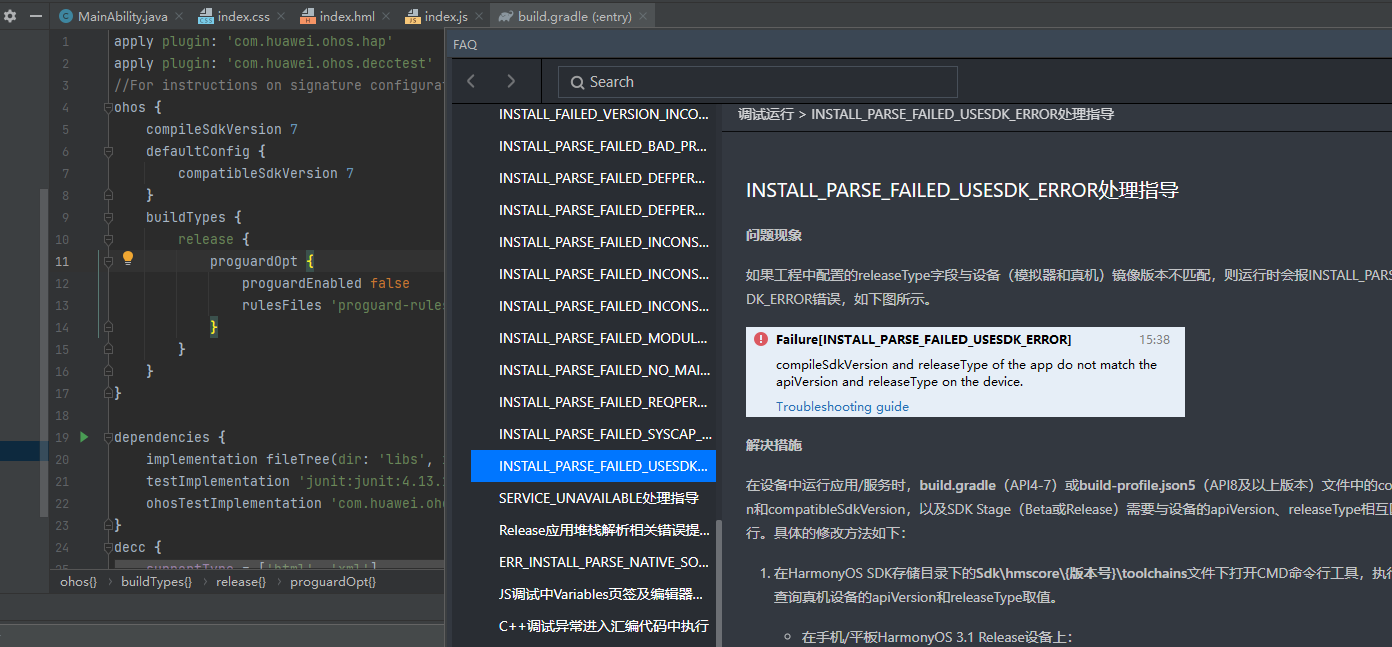Close the index.hml tab
The image size is (1392, 647).
click(x=384, y=17)
